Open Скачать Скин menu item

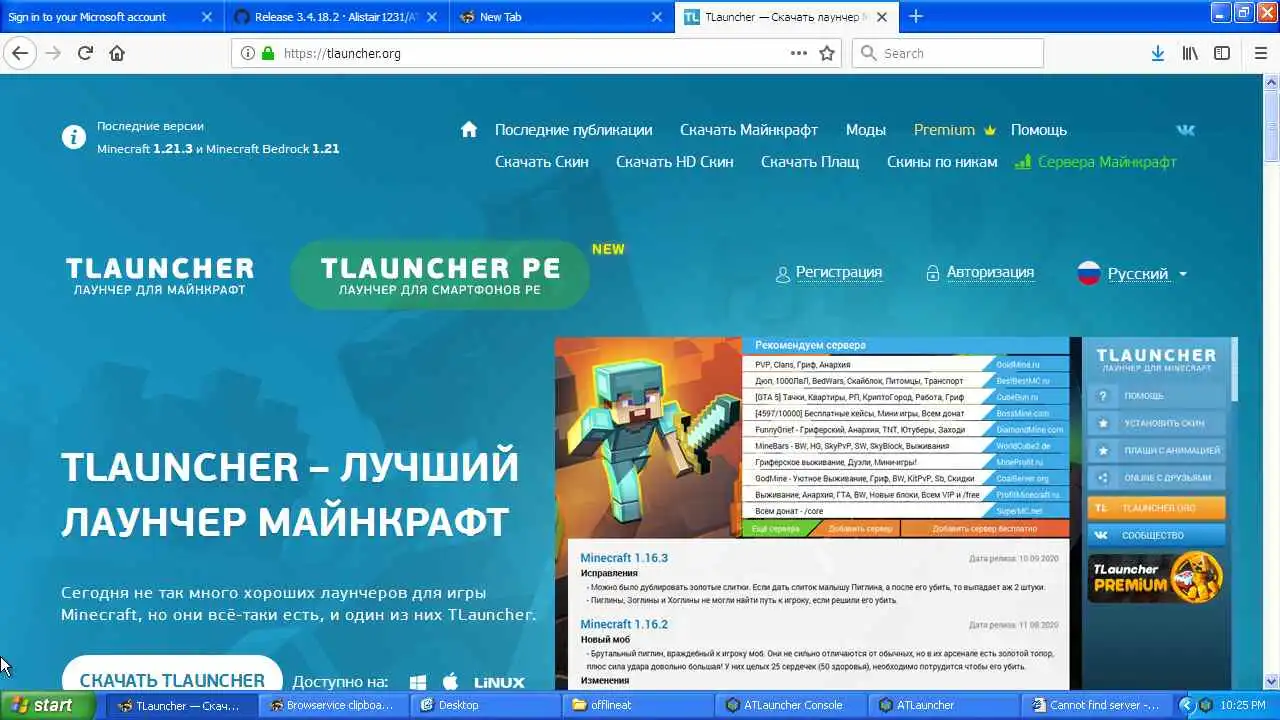click(542, 161)
